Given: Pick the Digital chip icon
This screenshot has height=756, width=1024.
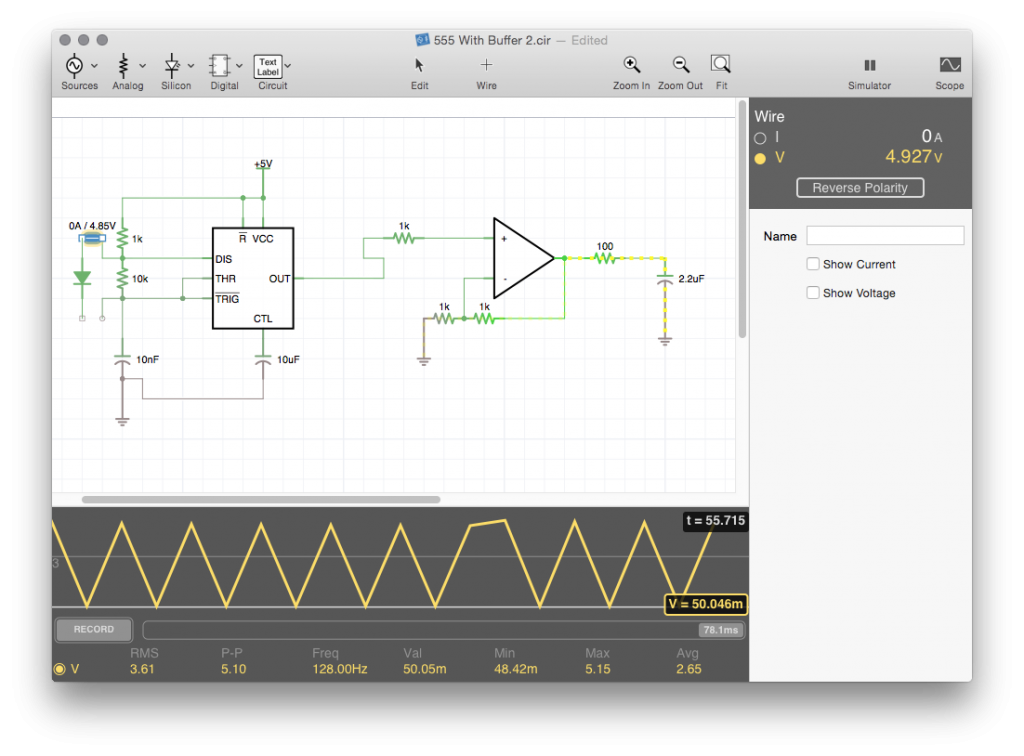Looking at the screenshot, I should tap(219, 66).
